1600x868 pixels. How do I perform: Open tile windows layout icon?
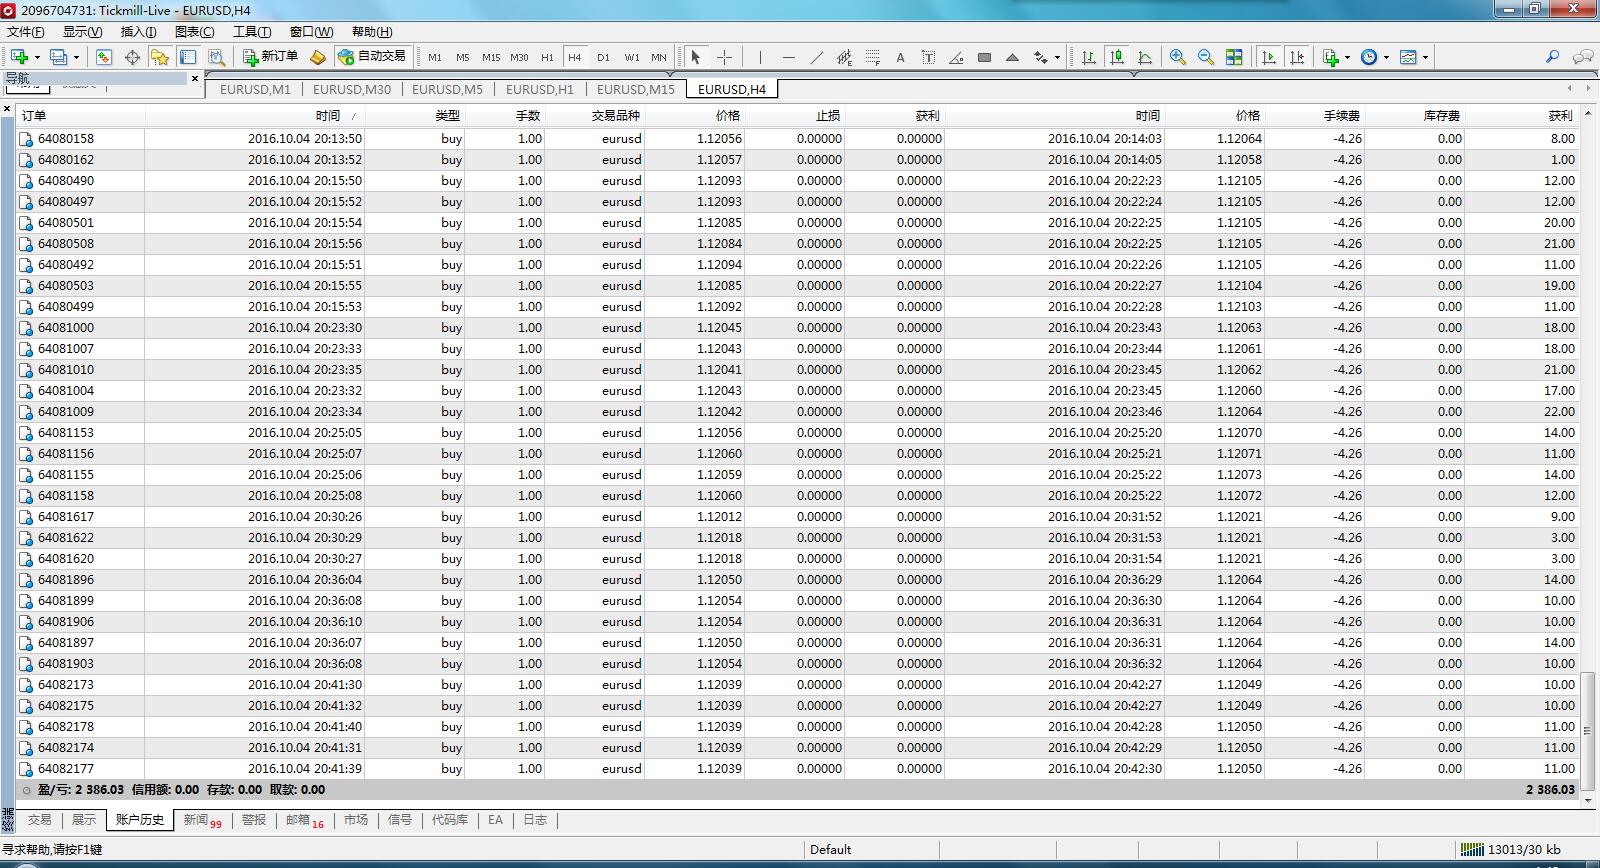pyautogui.click(x=1234, y=57)
